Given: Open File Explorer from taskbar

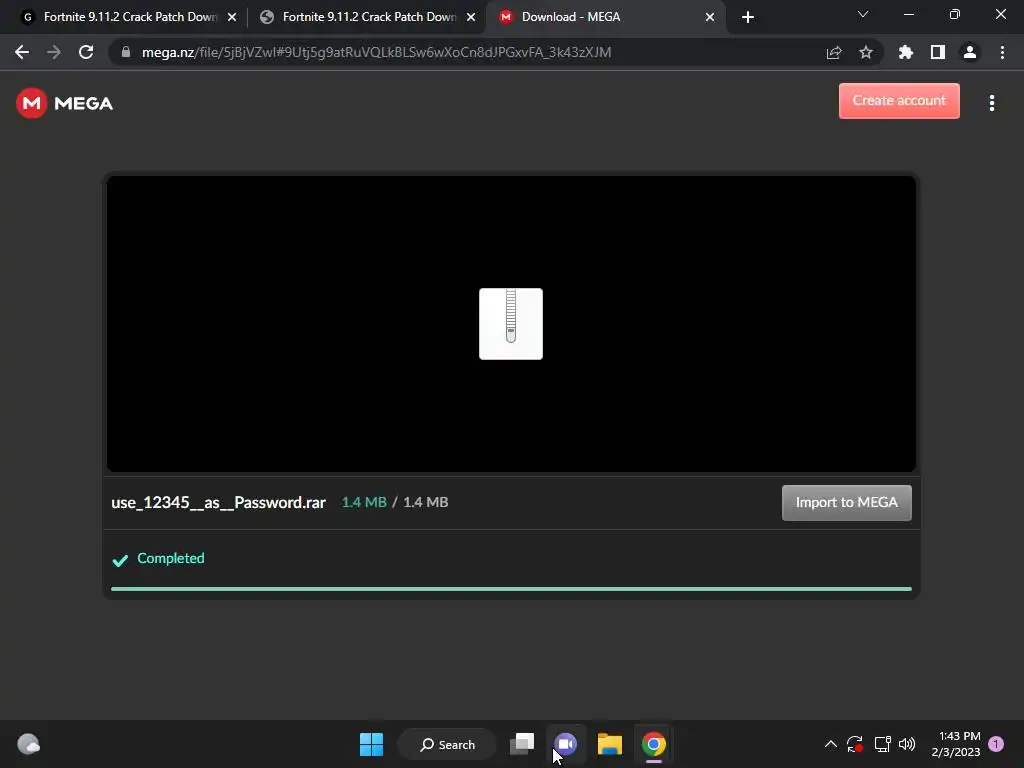Looking at the screenshot, I should [609, 744].
